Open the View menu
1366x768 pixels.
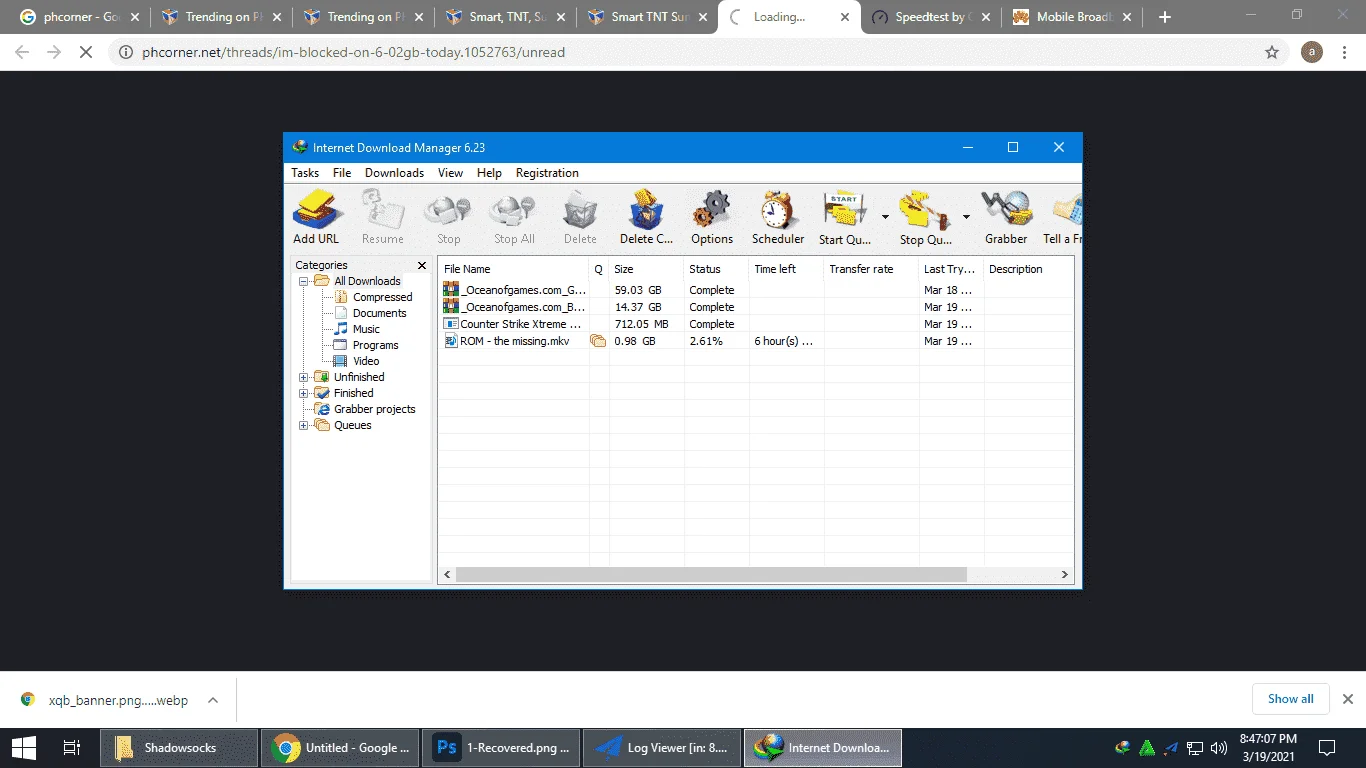click(x=450, y=173)
